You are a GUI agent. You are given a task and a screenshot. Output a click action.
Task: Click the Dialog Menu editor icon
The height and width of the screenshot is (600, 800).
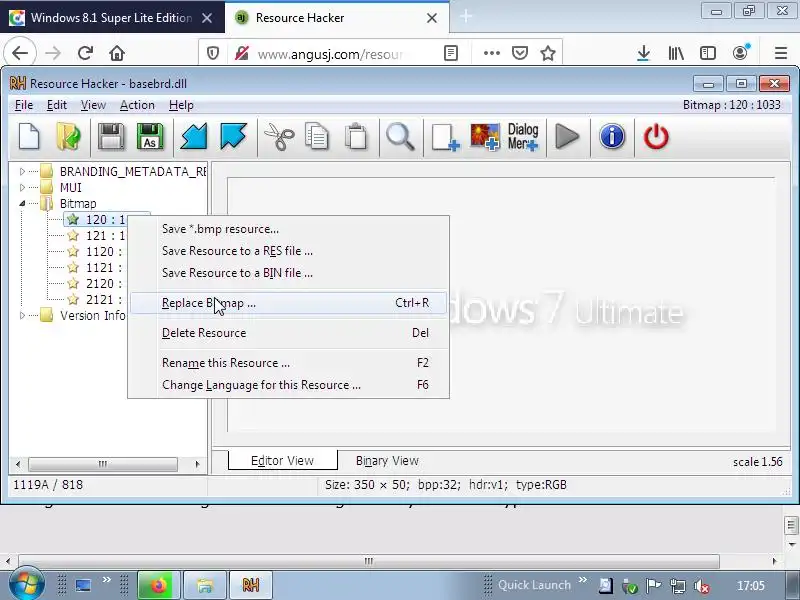point(523,137)
